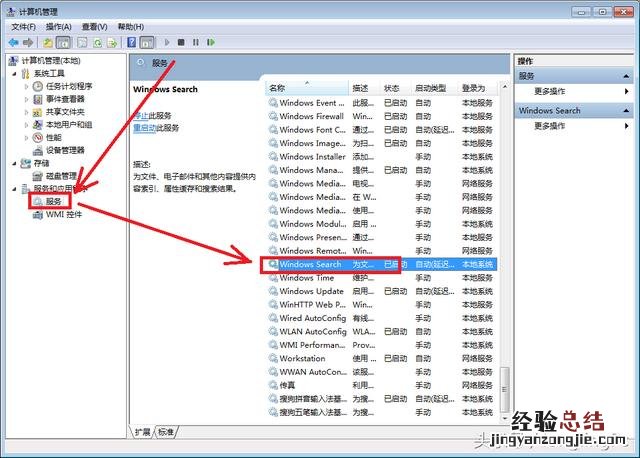Select the Windows Installer service gear icon
Viewport: 640px width, 458px height.
tap(273, 156)
